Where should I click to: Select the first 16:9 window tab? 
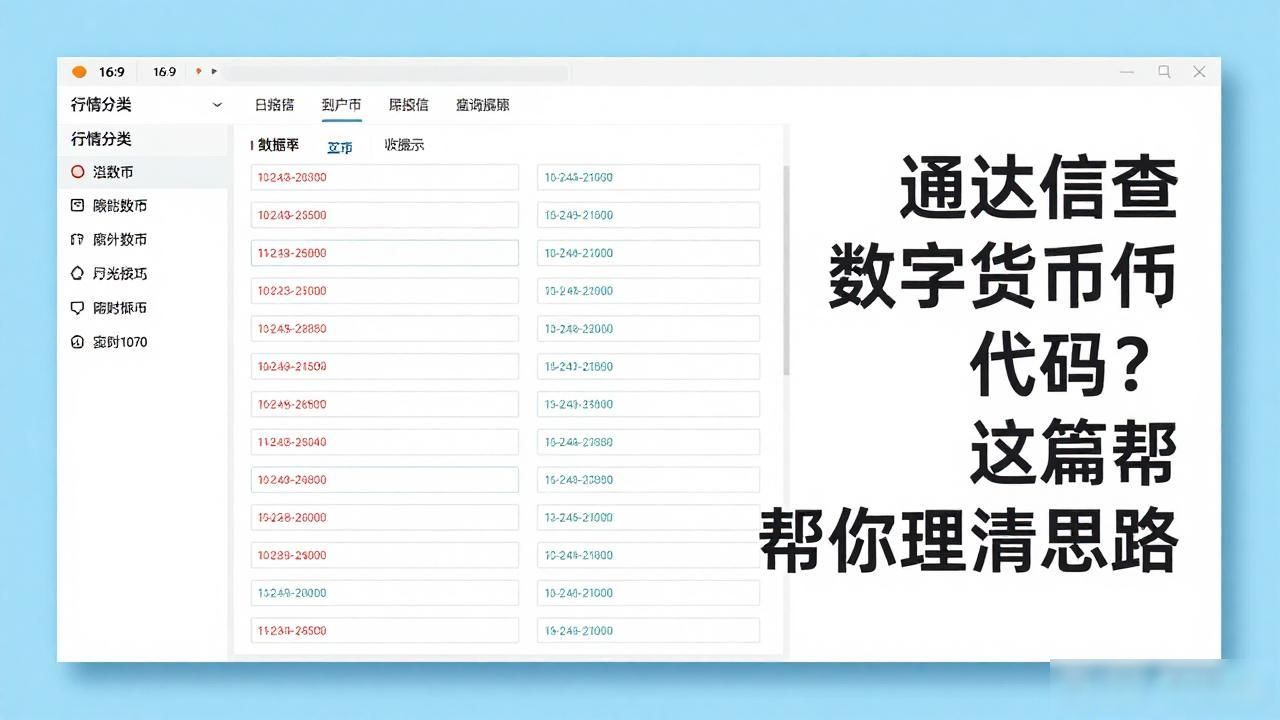click(x=111, y=72)
